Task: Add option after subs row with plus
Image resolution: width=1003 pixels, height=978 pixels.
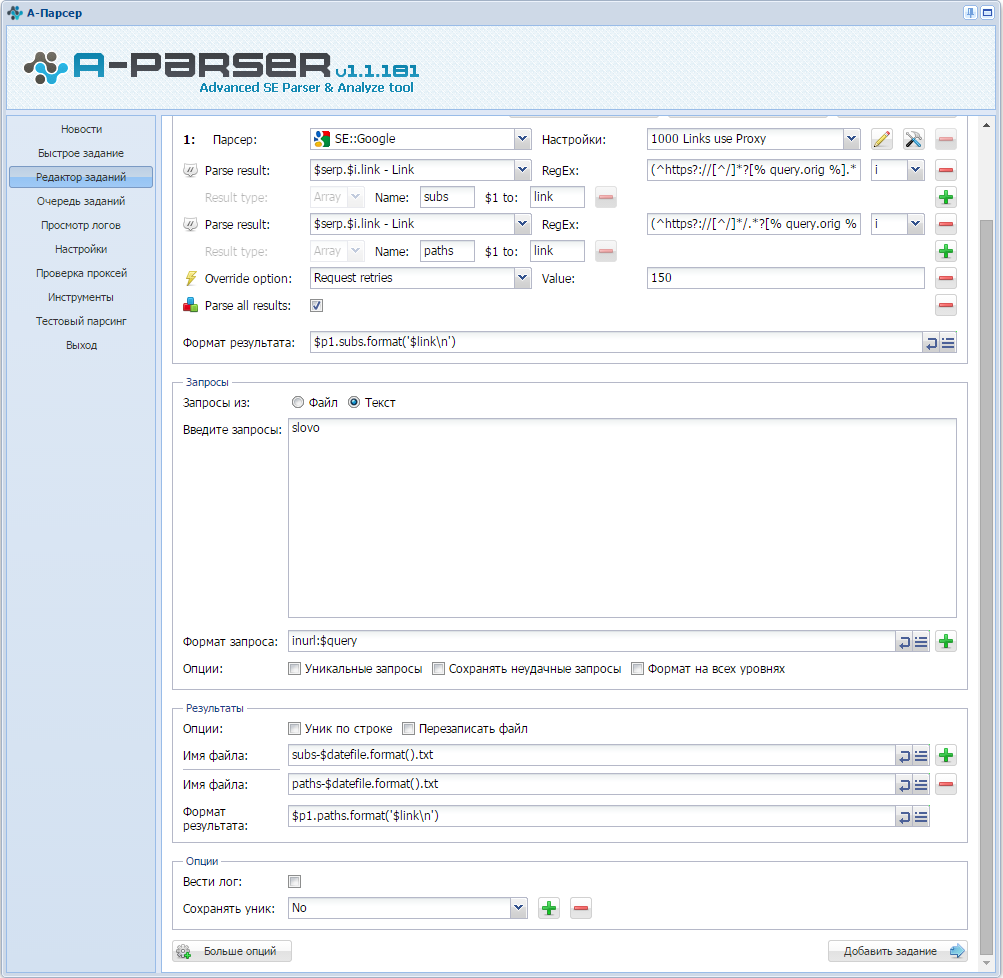Action: [945, 198]
